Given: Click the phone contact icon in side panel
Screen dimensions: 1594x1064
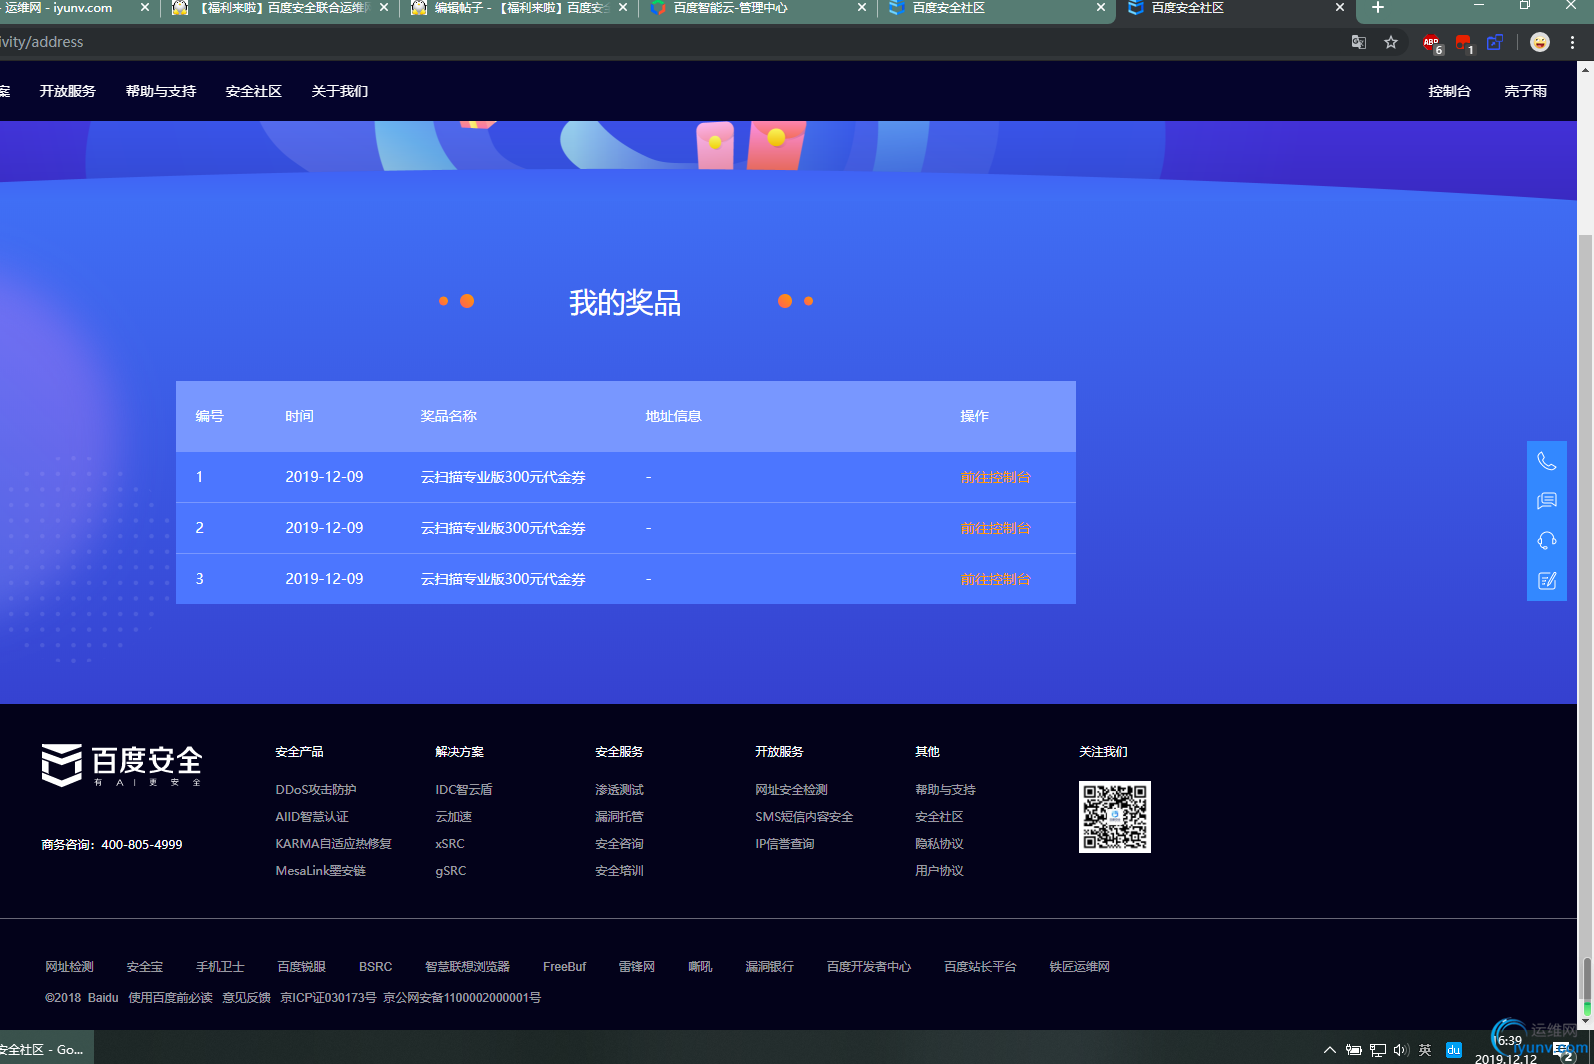Looking at the screenshot, I should point(1547,461).
